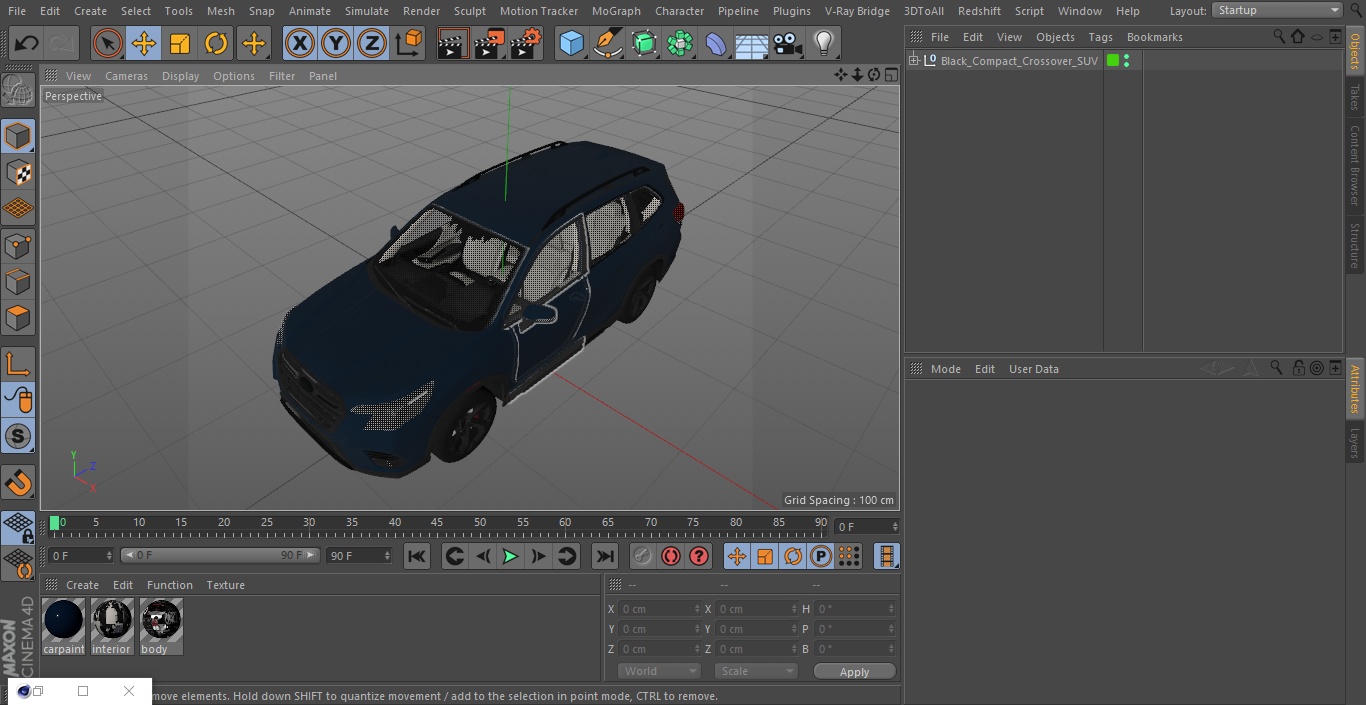Toggle green layer square of SUV object

[1113, 61]
